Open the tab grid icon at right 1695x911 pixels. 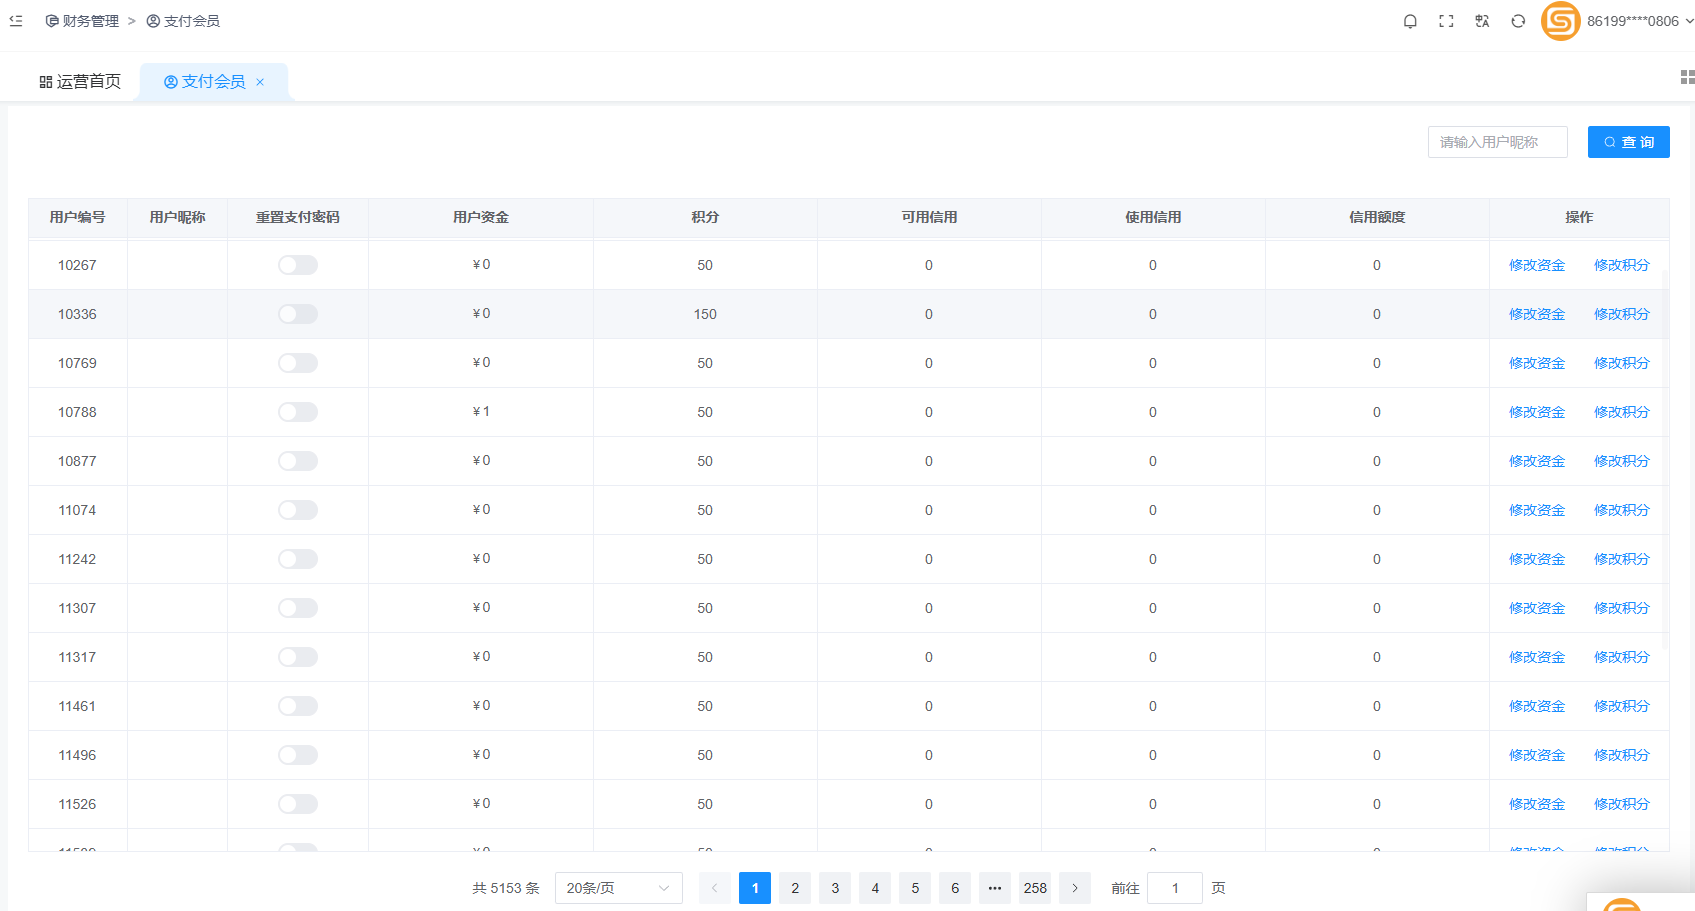[x=1687, y=77]
